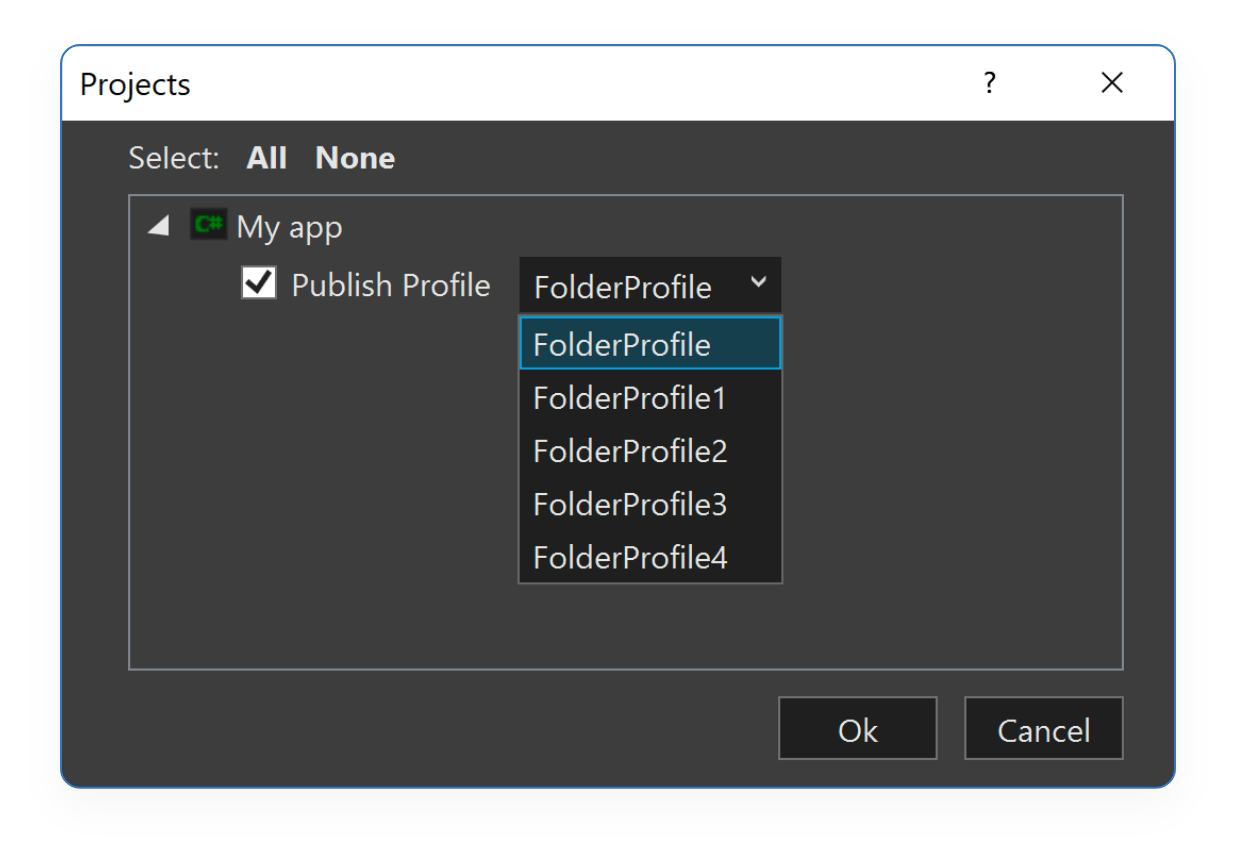1236x865 pixels.
Task: Choose FolderProfile4 at the list bottom
Action: tap(627, 557)
